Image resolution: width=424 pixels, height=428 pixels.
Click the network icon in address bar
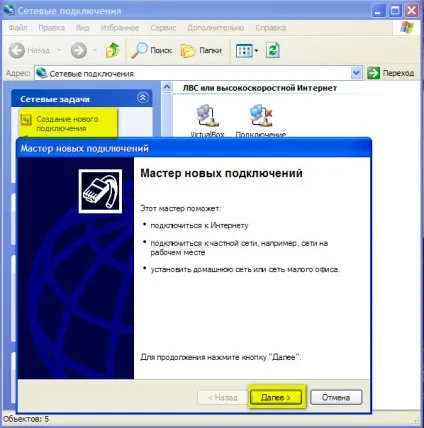pyautogui.click(x=42, y=73)
